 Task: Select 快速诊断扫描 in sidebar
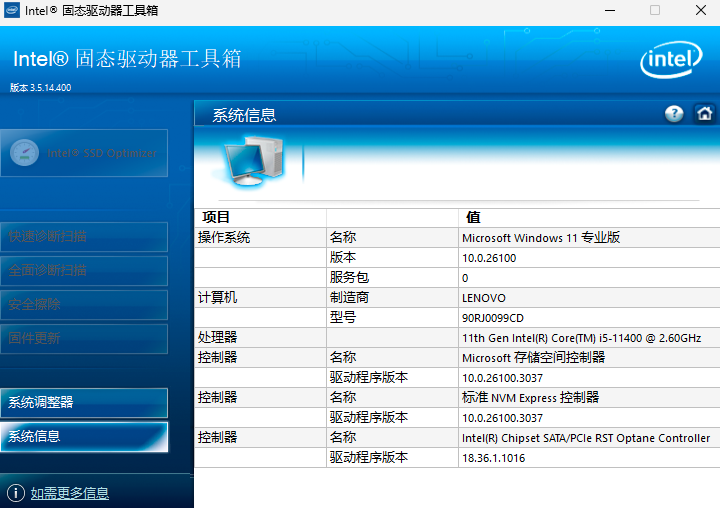[84, 237]
